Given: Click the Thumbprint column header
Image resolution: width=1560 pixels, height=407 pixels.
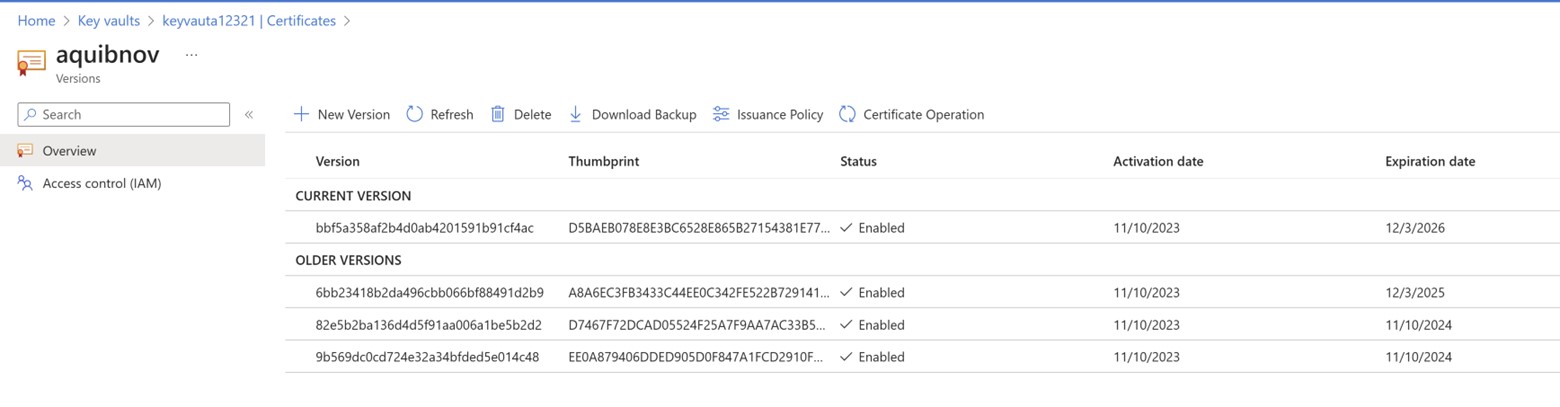Looking at the screenshot, I should (x=604, y=161).
